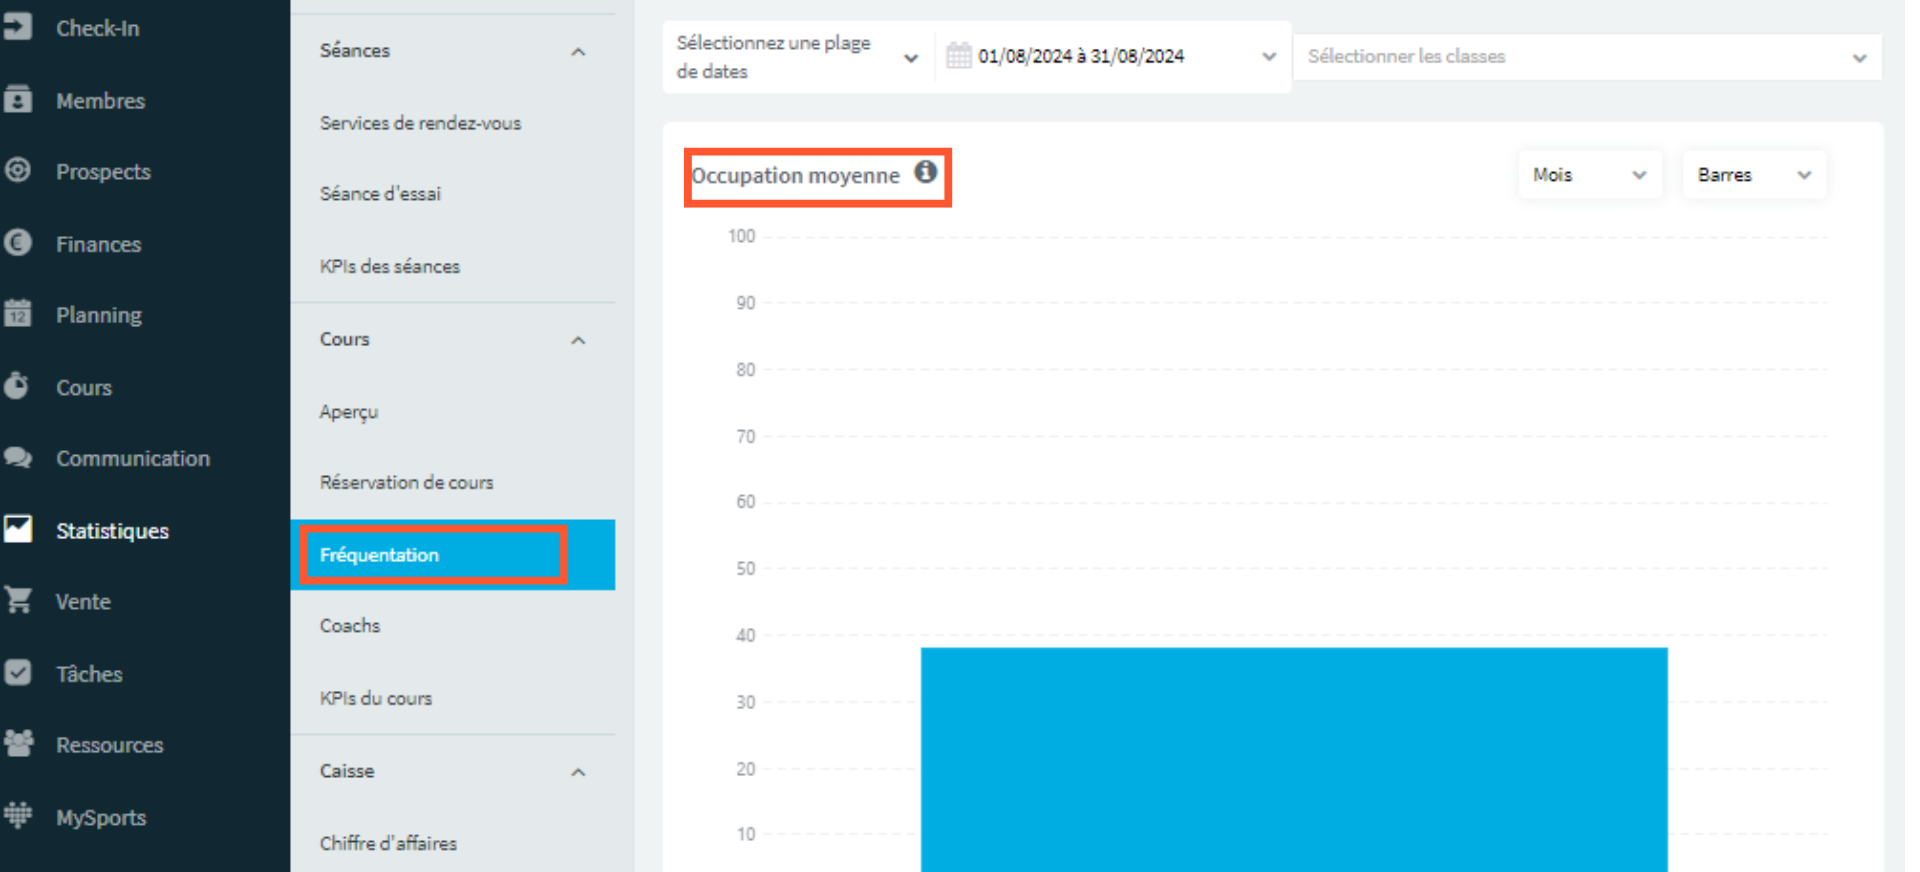Viewport: 1920px width, 872px height.
Task: Open the Finances section
Action: 98,244
